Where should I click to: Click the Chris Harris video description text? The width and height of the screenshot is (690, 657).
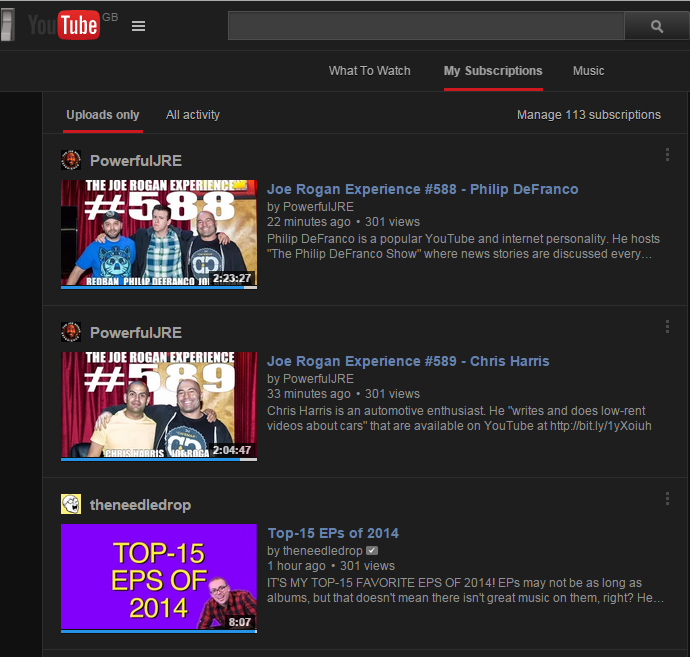459,418
